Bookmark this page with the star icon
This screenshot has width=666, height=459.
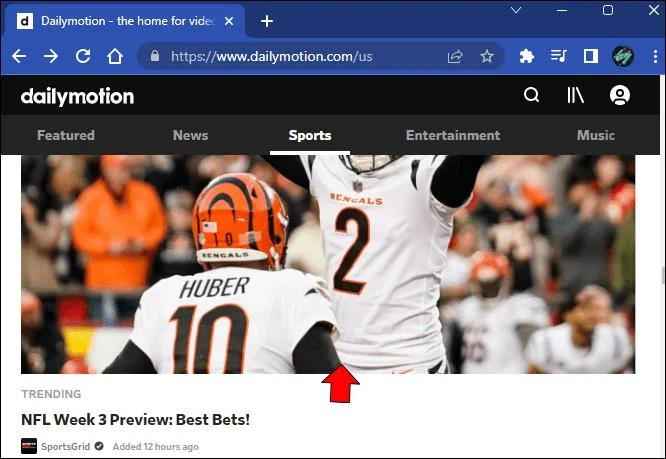click(487, 56)
